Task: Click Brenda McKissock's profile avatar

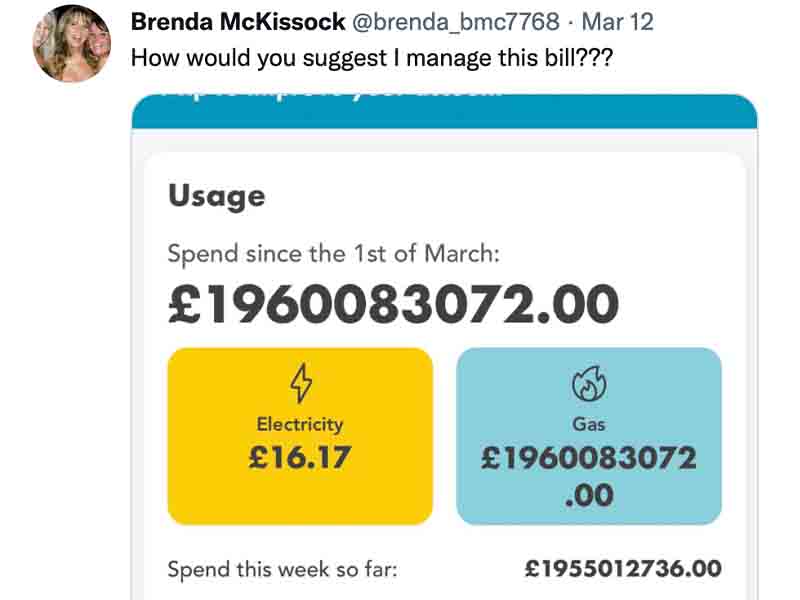Action: (72, 43)
